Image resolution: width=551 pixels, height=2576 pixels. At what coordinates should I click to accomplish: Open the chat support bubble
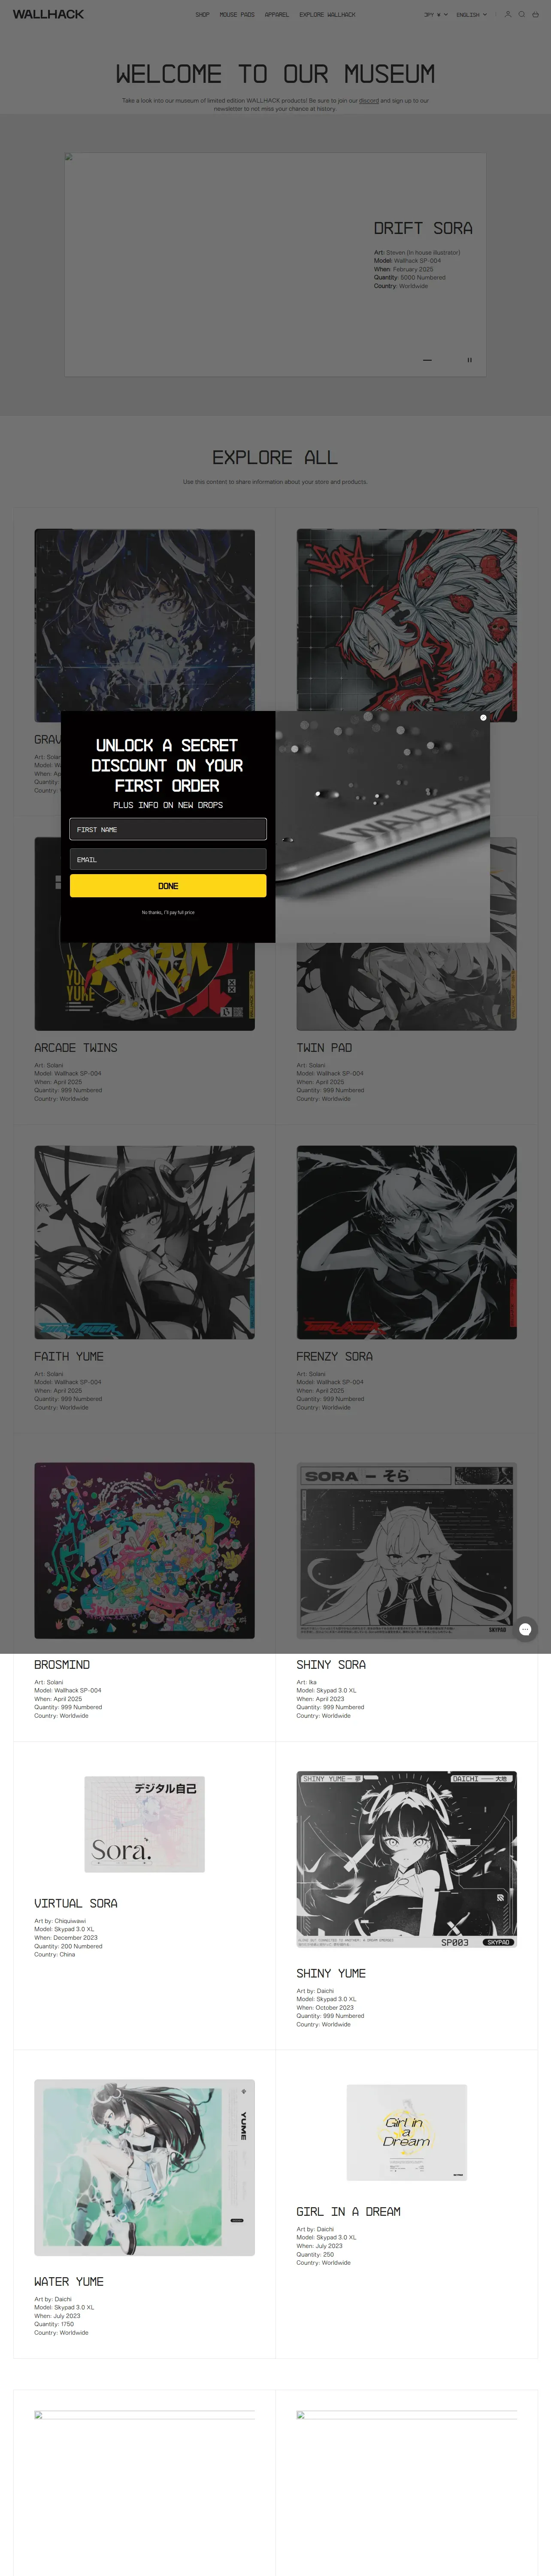click(525, 1629)
